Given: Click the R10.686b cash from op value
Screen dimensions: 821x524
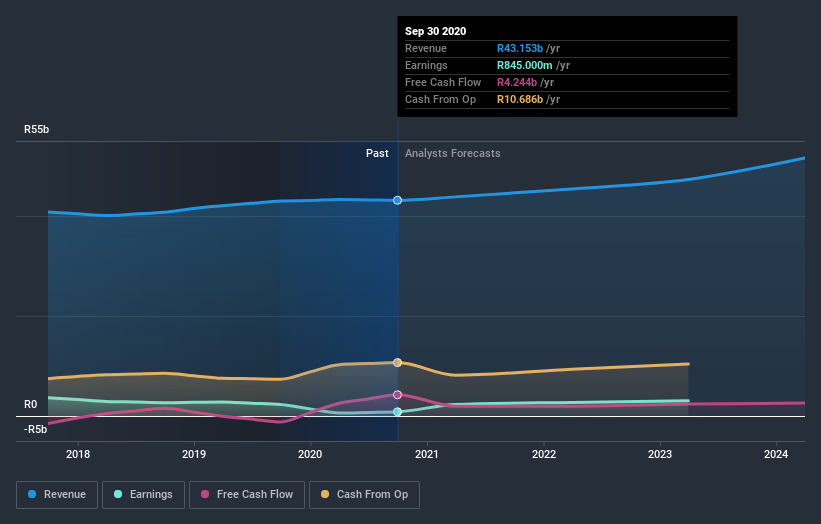Looking at the screenshot, I should [x=520, y=99].
